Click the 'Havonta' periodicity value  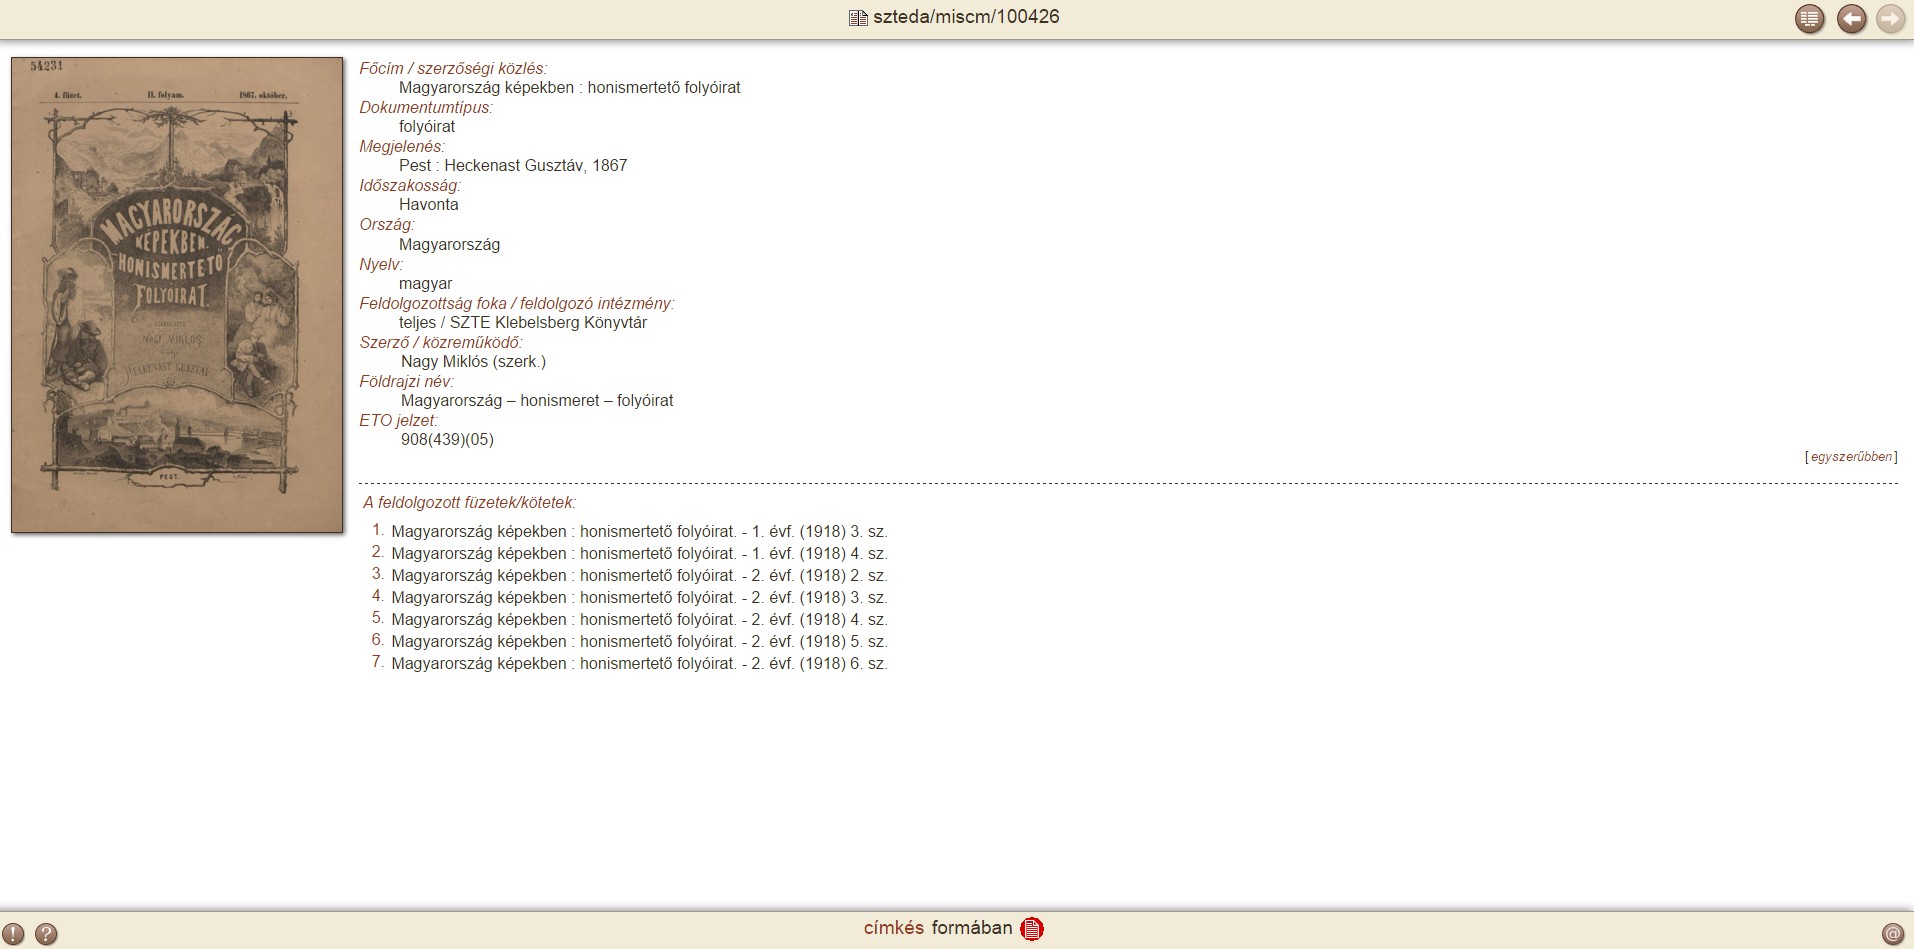429,205
